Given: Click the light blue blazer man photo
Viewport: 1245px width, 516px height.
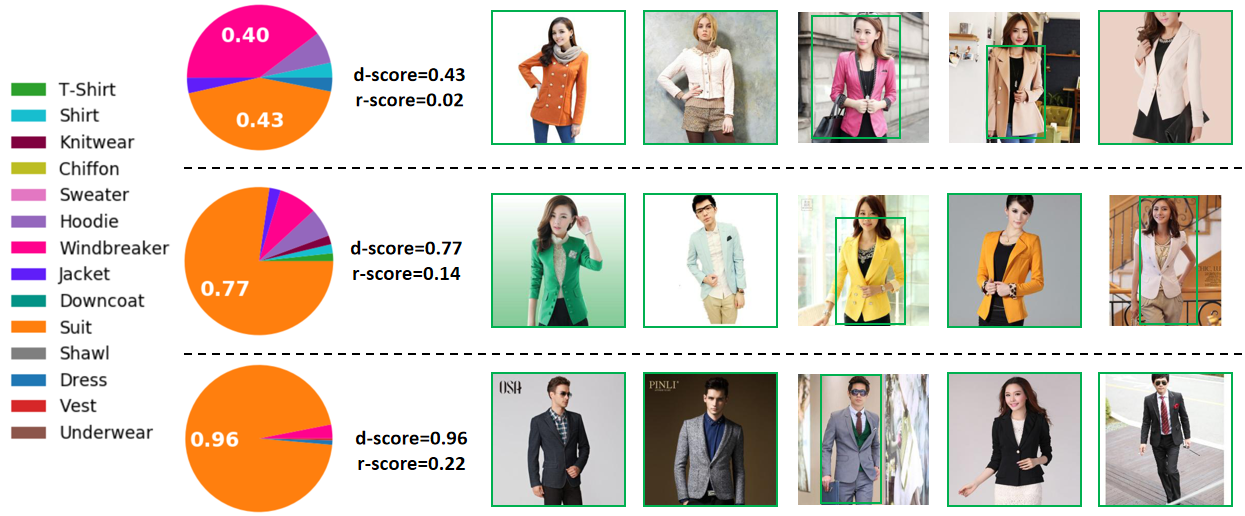Looking at the screenshot, I should click(710, 260).
